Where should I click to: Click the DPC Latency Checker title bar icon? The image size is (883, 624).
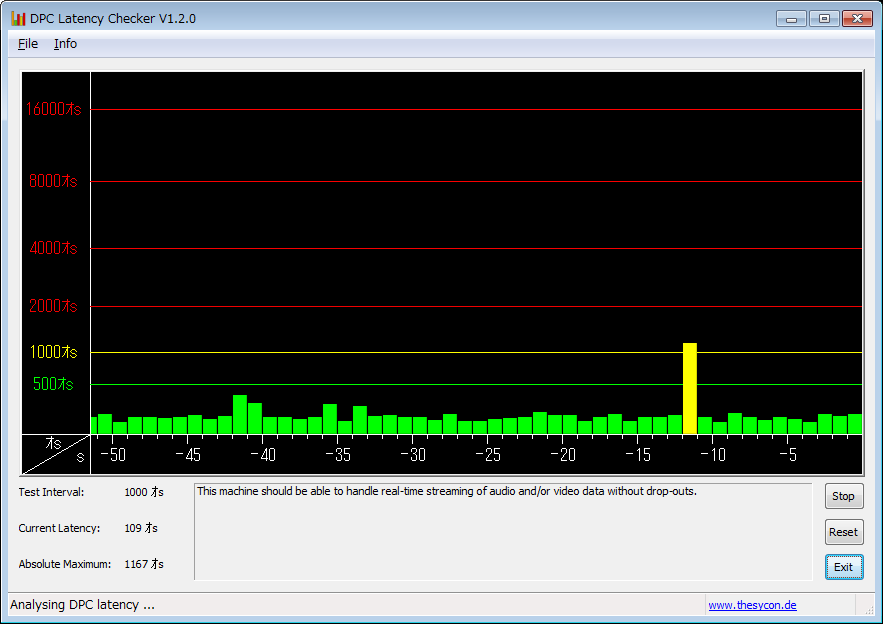18,19
